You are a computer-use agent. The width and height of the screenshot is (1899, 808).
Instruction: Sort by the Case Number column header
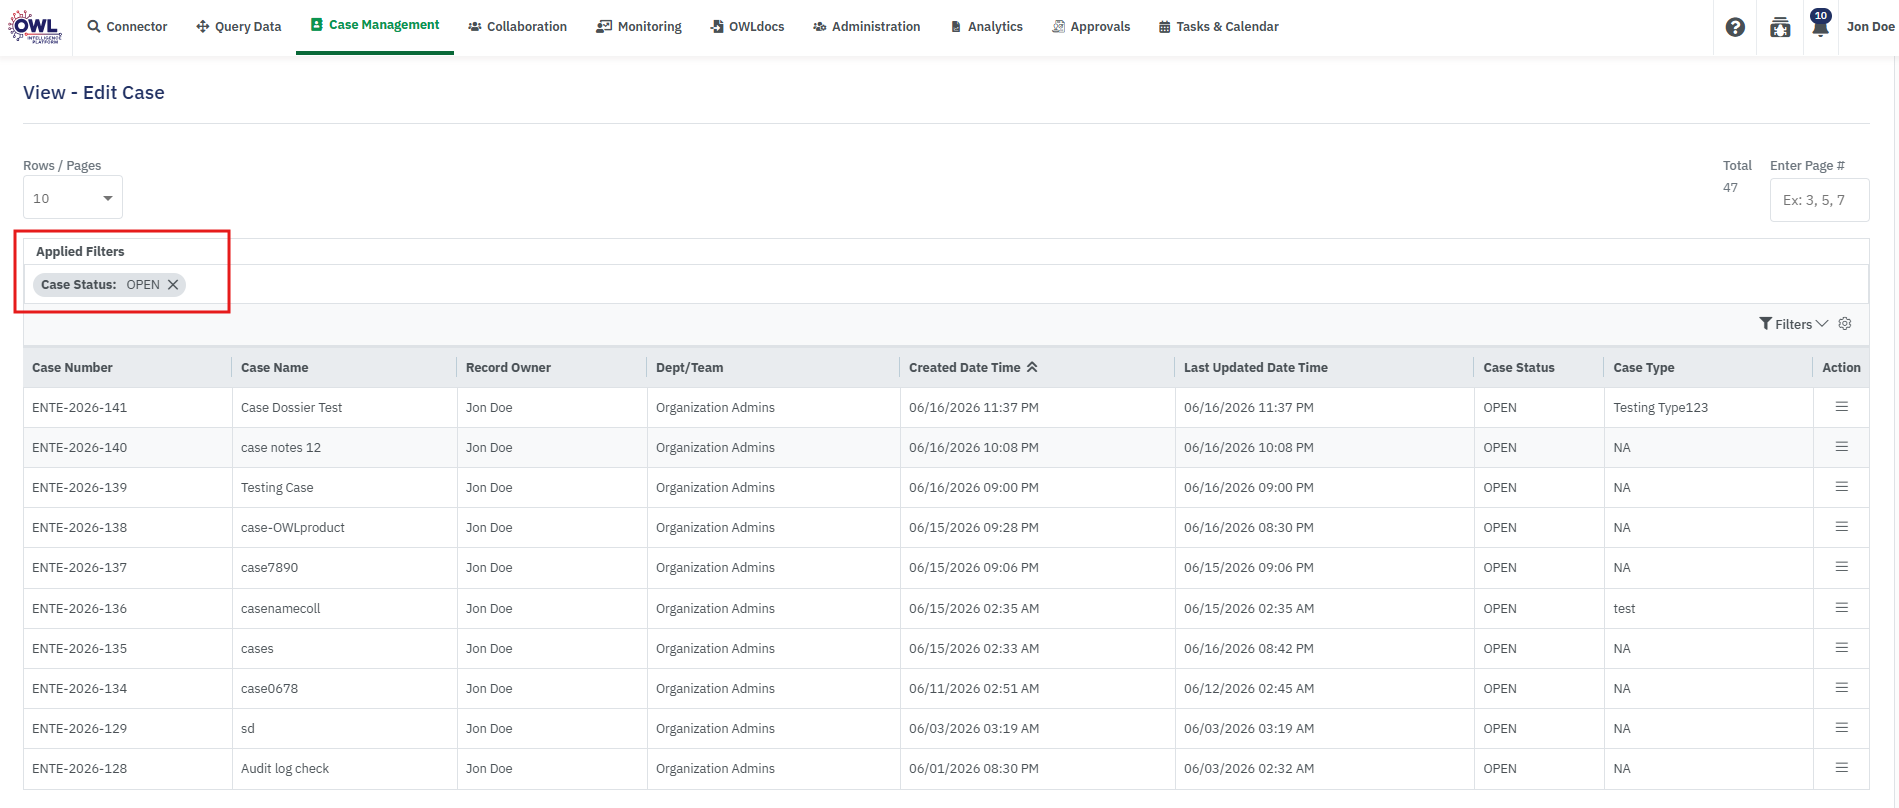pos(72,368)
